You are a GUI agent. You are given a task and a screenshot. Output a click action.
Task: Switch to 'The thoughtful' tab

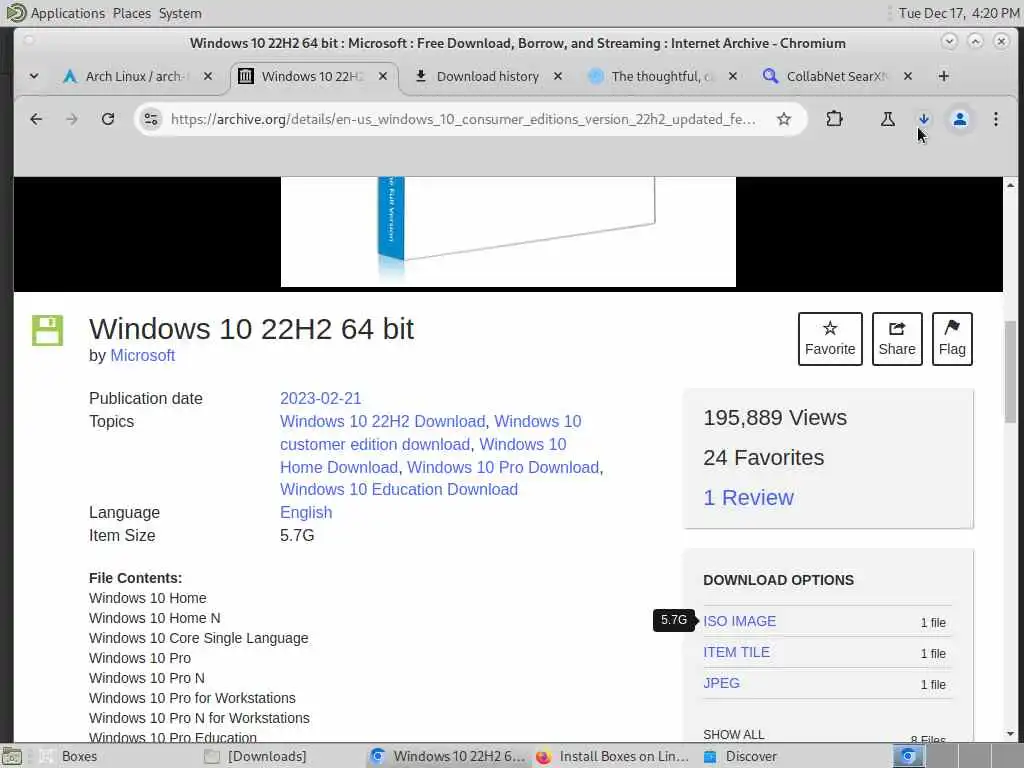(x=660, y=76)
